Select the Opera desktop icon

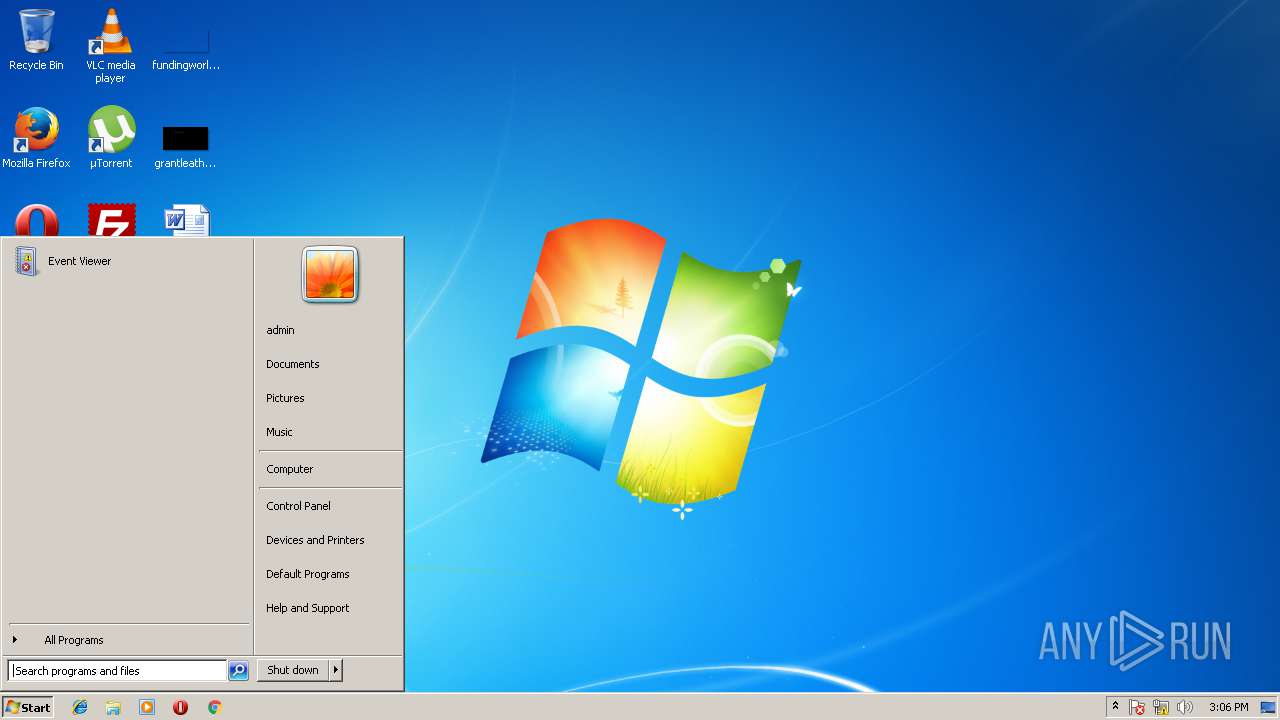pos(36,221)
